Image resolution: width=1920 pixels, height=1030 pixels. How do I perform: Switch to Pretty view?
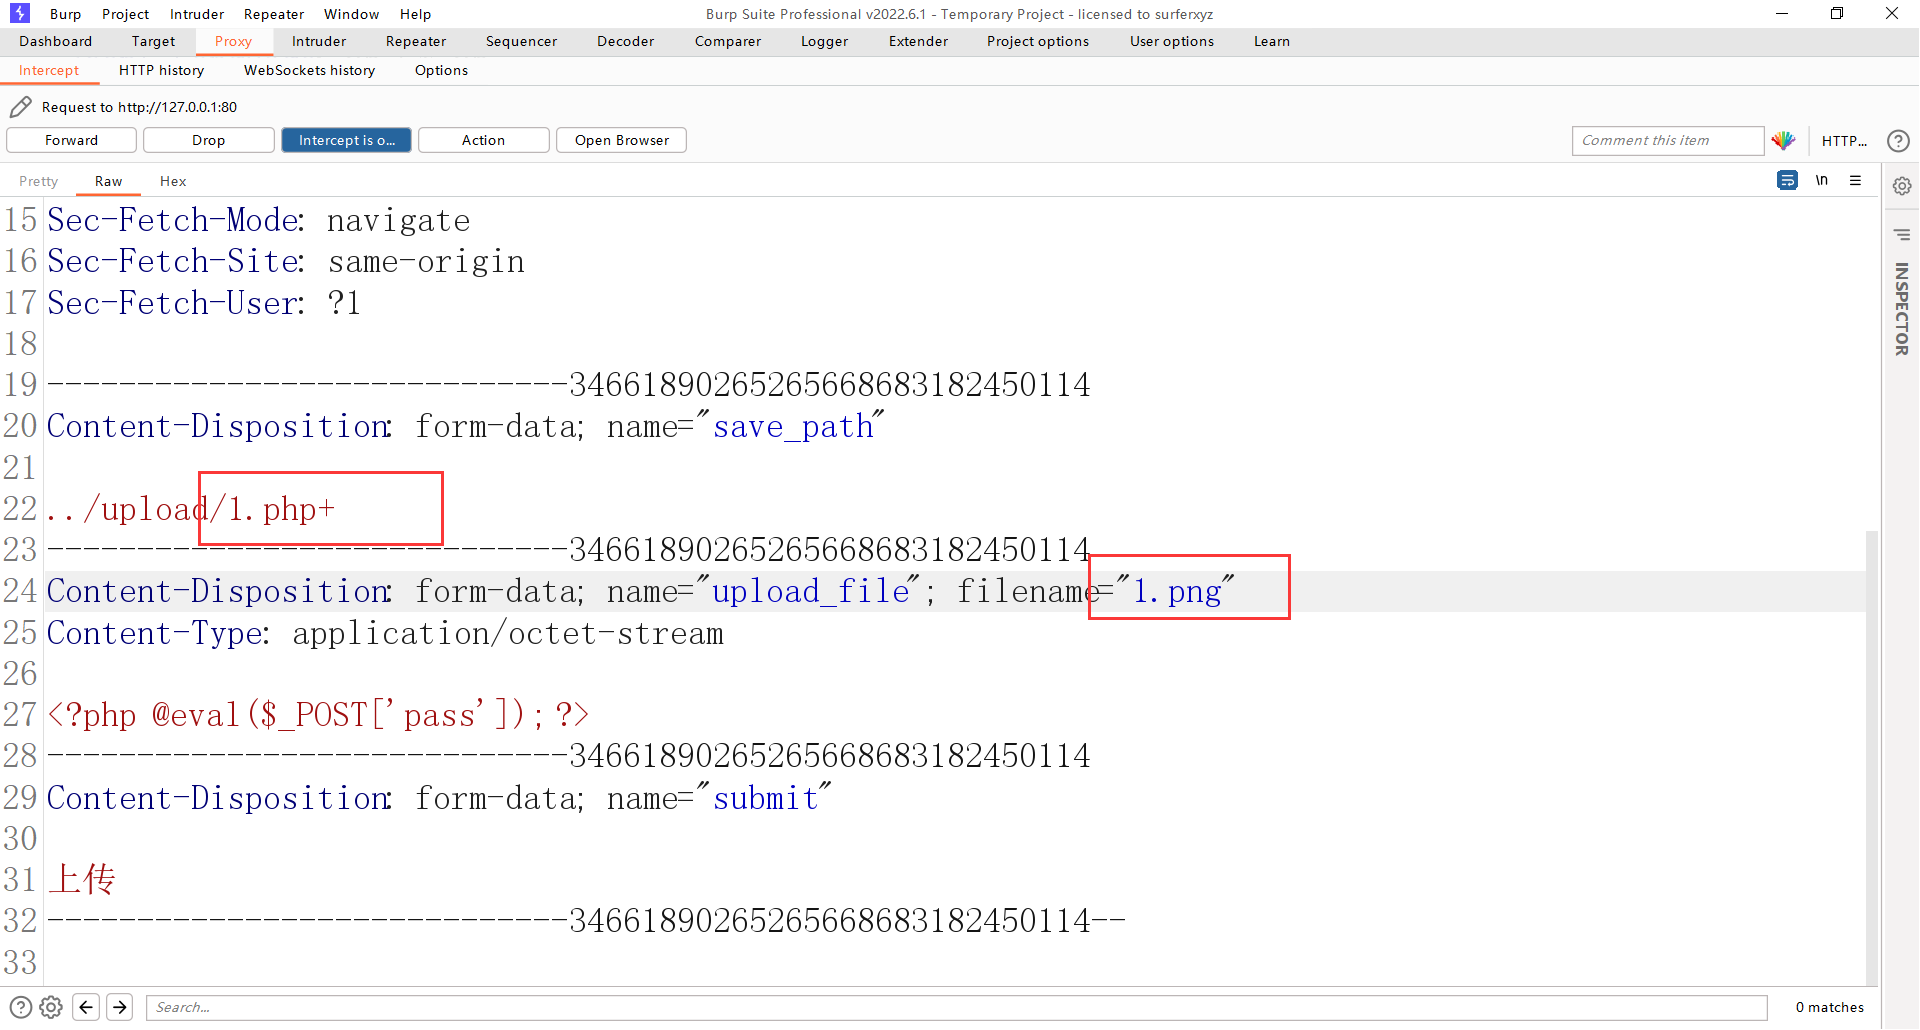click(38, 181)
